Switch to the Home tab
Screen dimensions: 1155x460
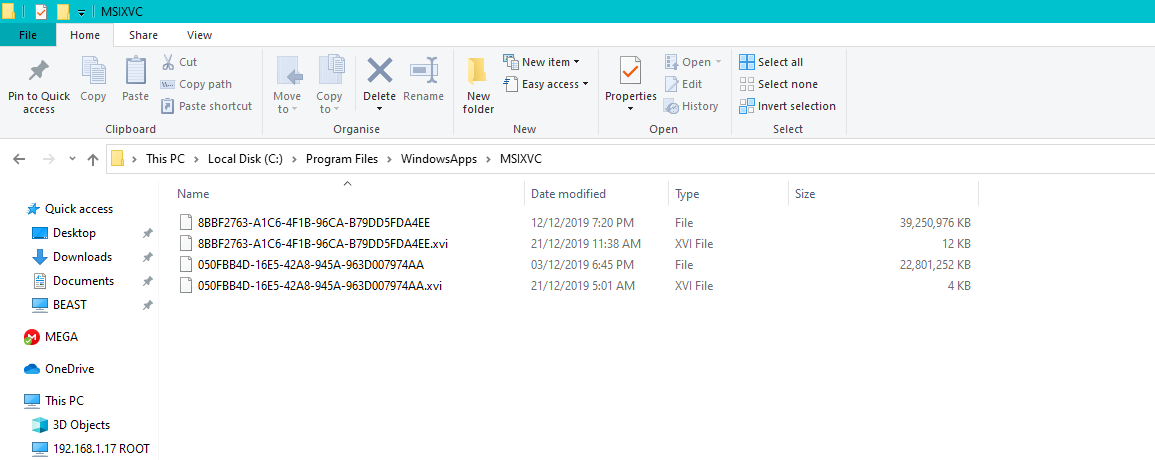(85, 35)
